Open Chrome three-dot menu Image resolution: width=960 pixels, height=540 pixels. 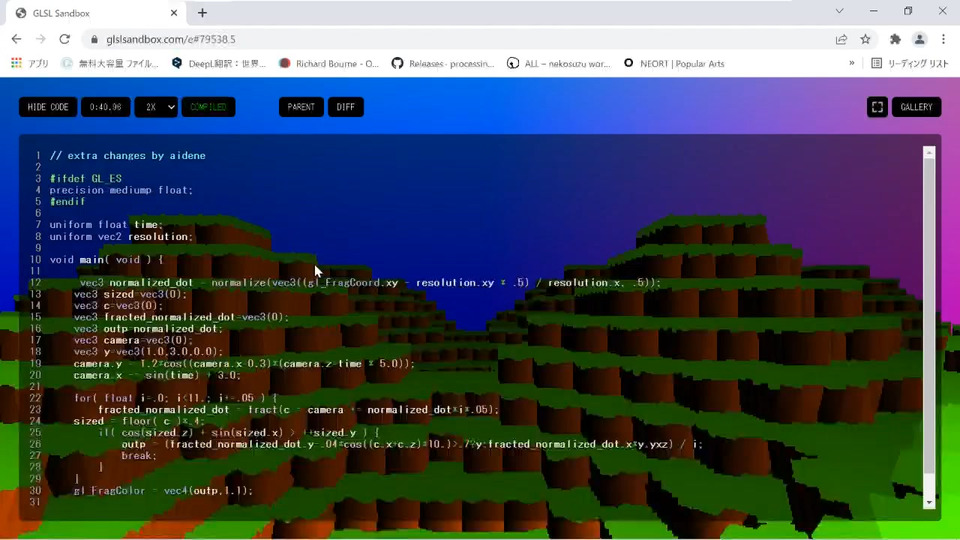pyautogui.click(x=943, y=39)
